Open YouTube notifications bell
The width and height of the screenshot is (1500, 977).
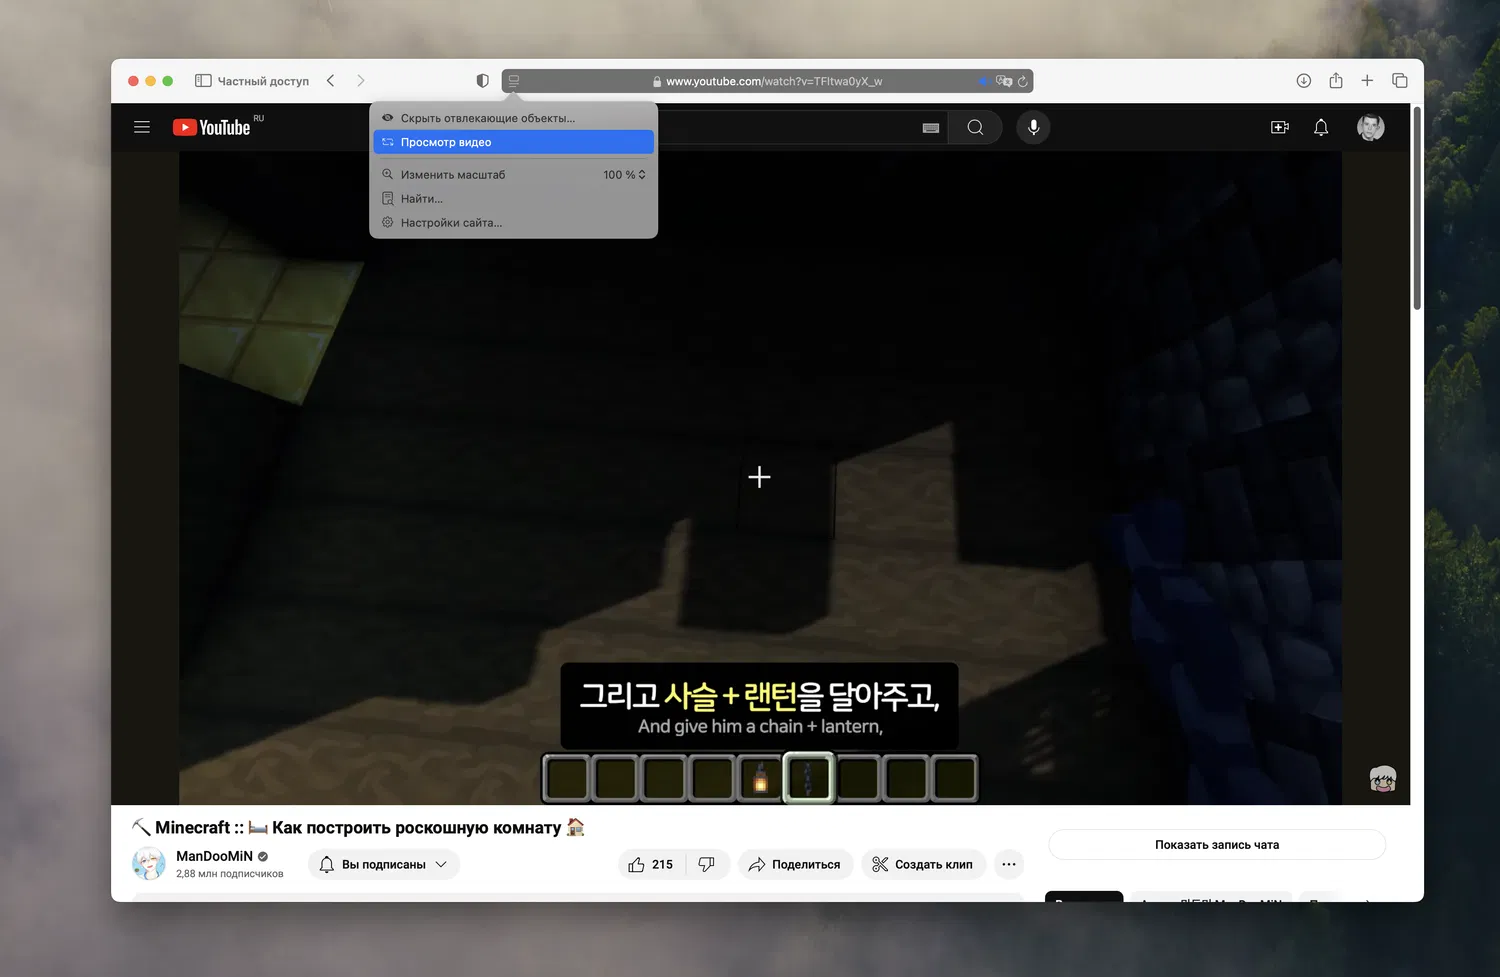pos(1321,127)
